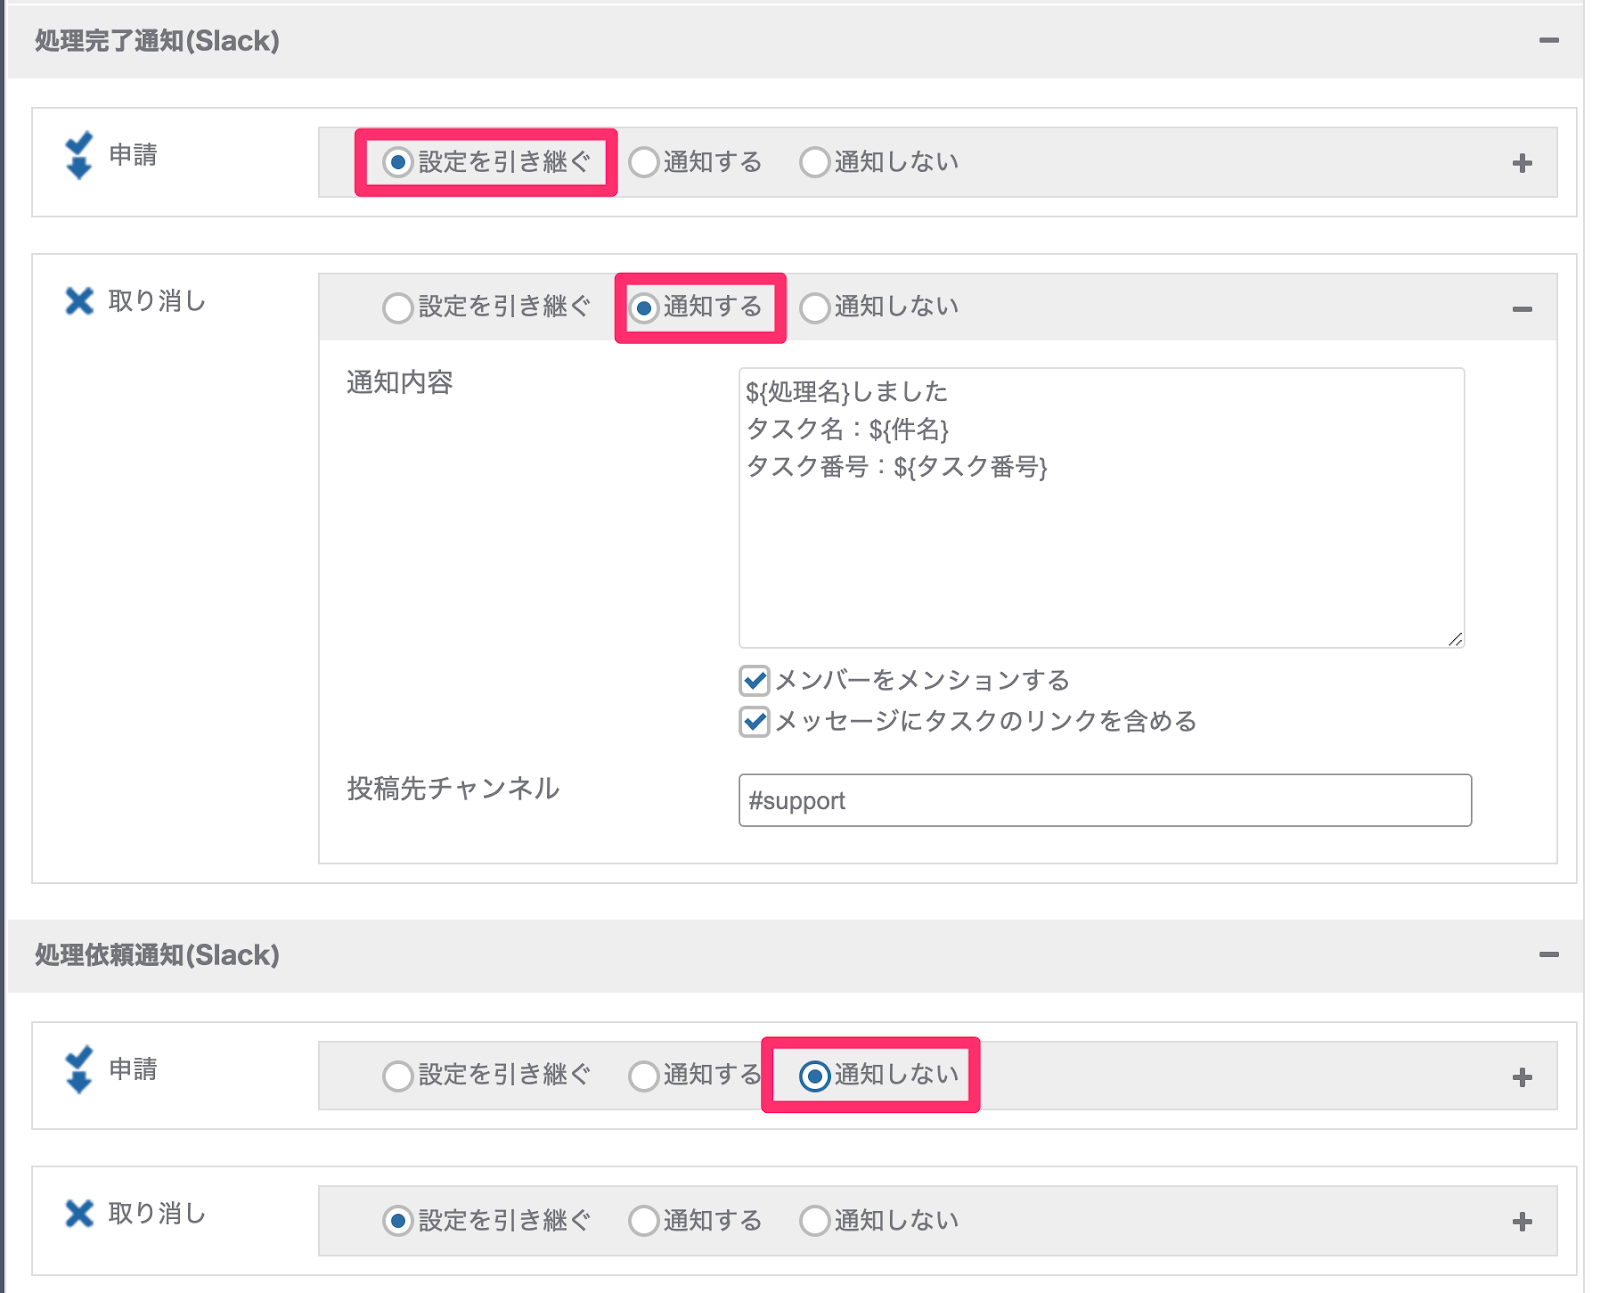Select 通知しない for 処理完了通知 取り消し
Viewport: 1600px width, 1293px height.
[x=815, y=308]
